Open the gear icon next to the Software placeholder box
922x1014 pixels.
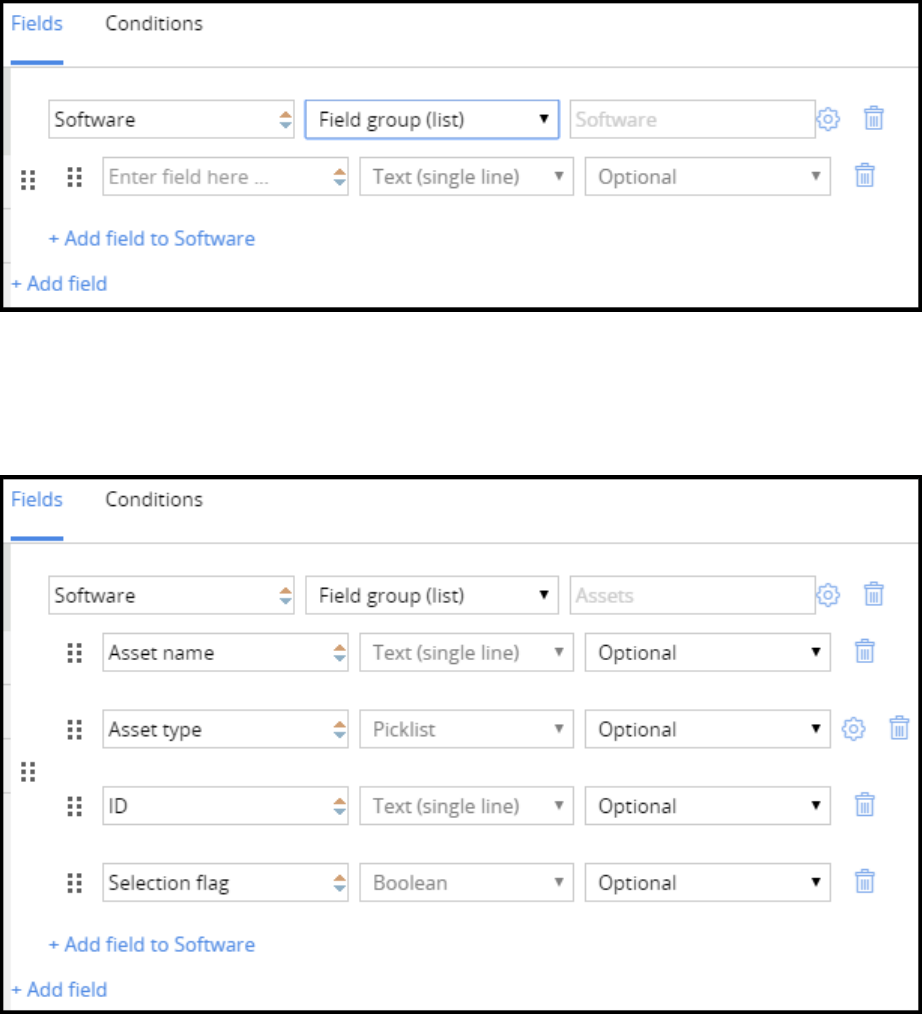pyautogui.click(x=828, y=119)
